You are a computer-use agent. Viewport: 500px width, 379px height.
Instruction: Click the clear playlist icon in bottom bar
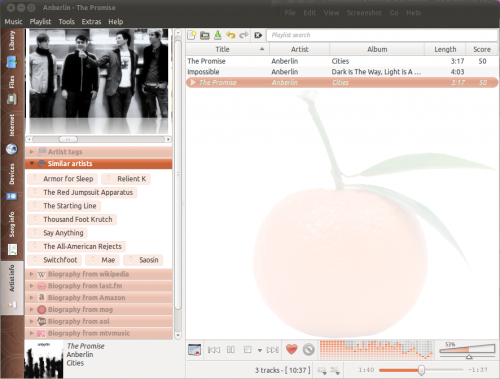click(x=194, y=350)
